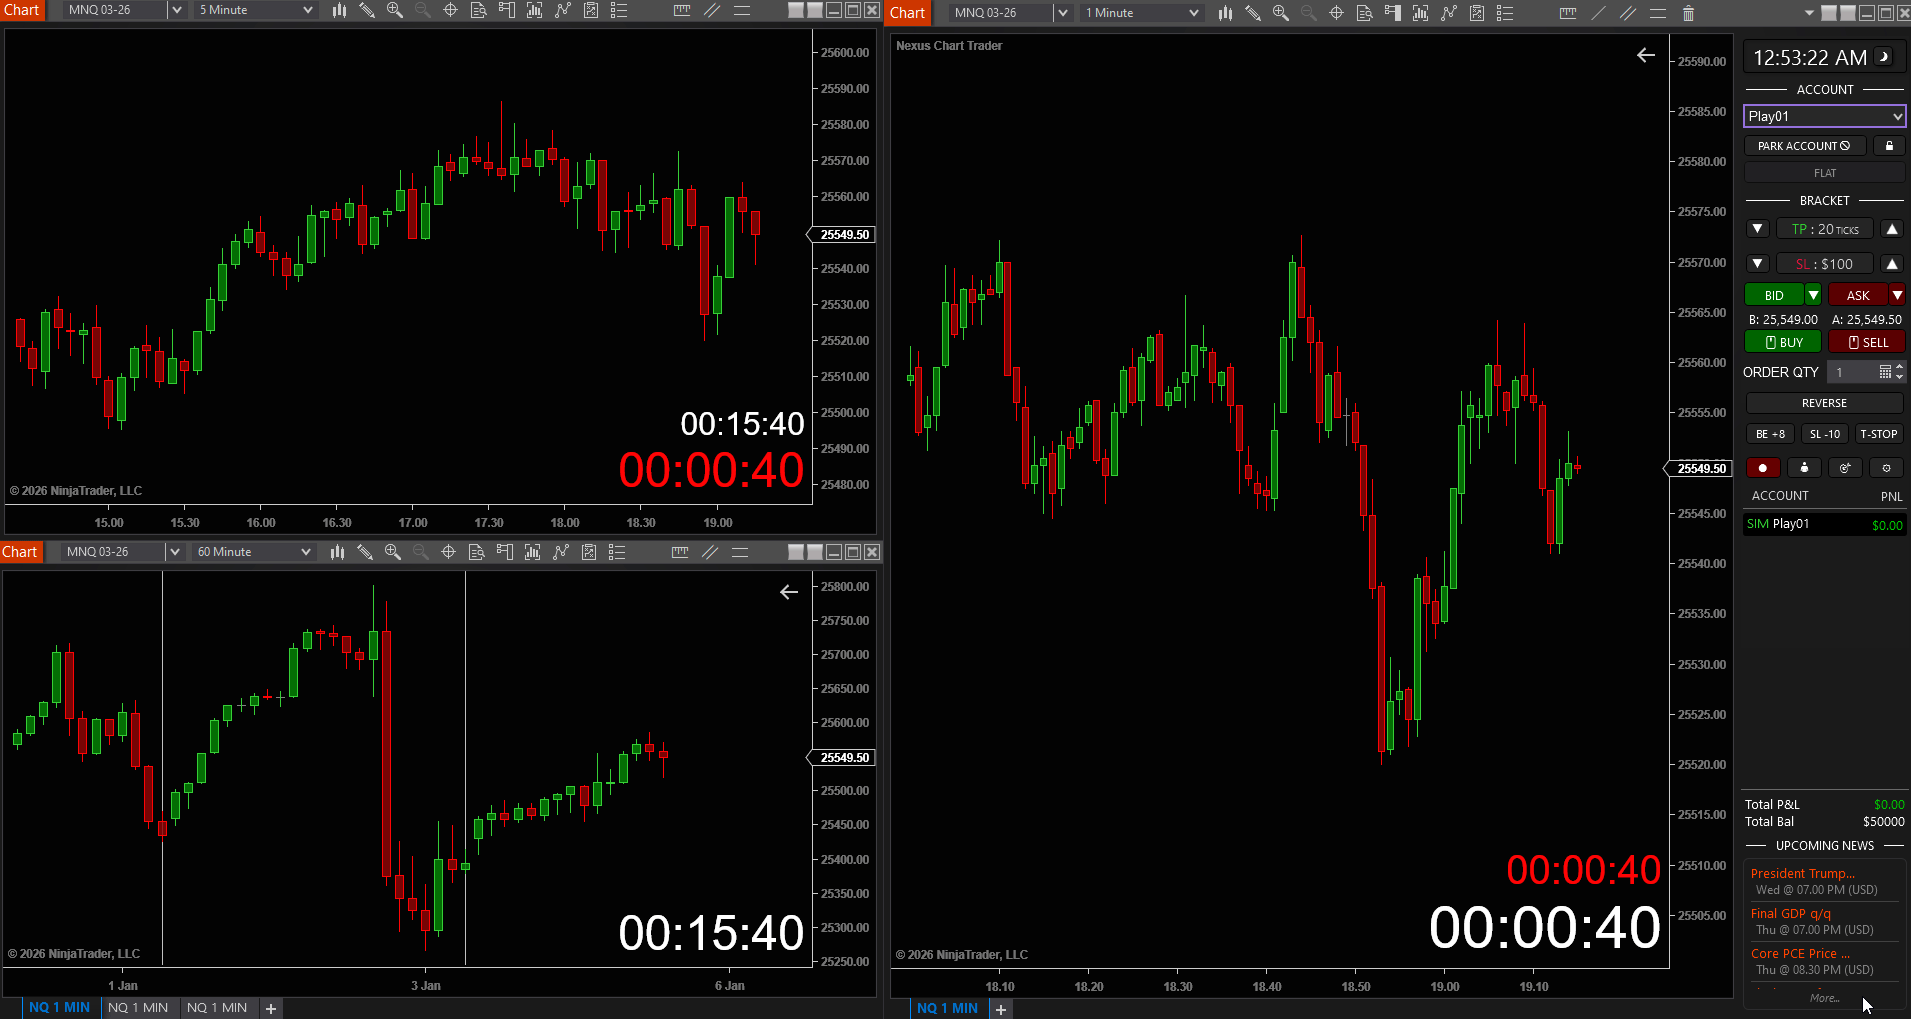Select the pencil drawing tool on the 5-minute chart

(x=367, y=10)
